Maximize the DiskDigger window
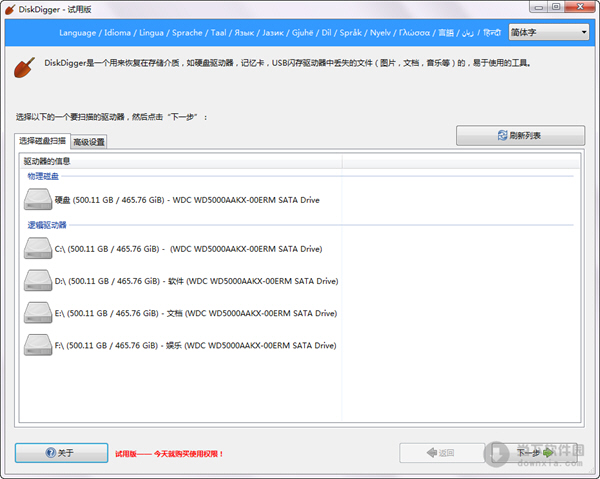 coord(556,7)
